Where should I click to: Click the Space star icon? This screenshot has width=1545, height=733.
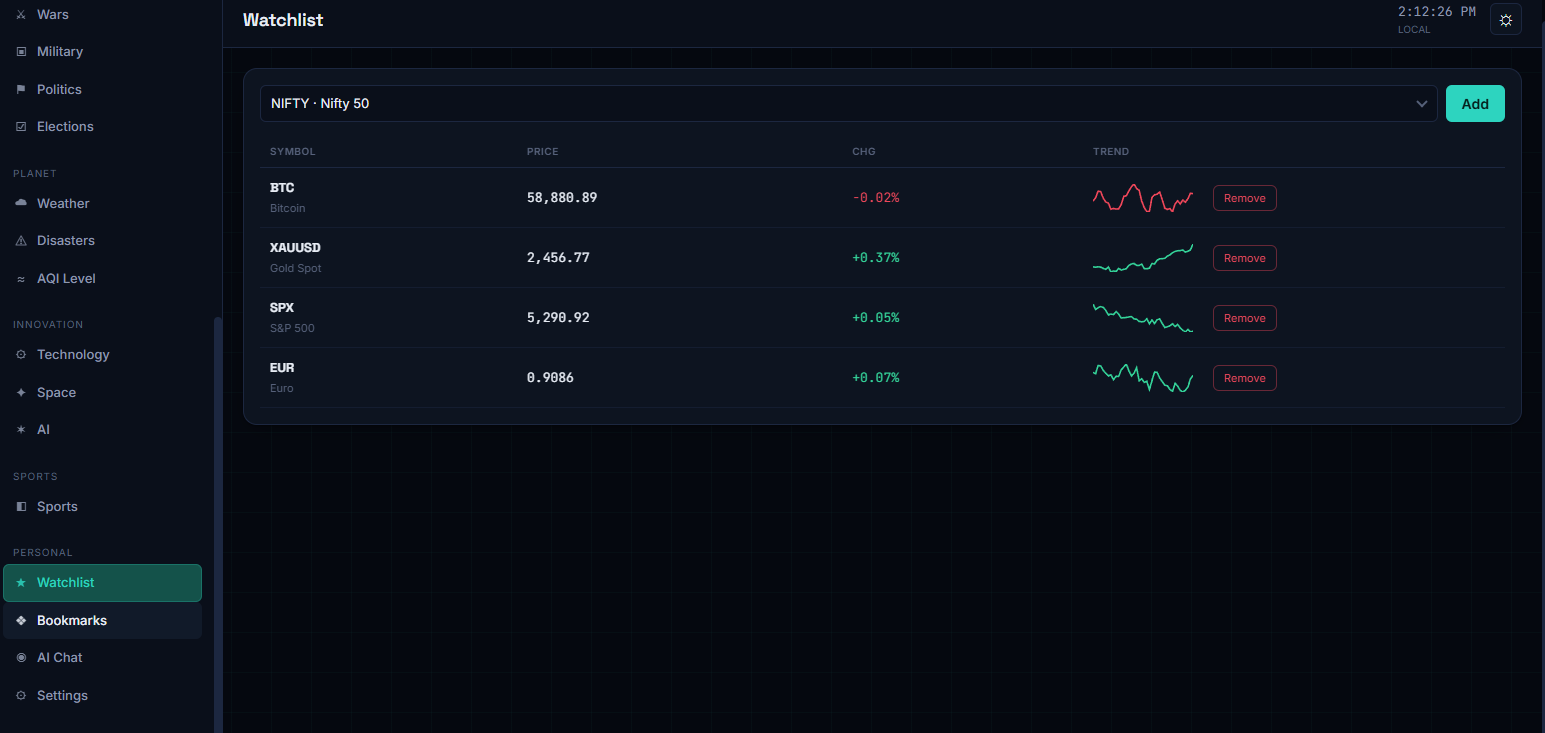pos(21,393)
